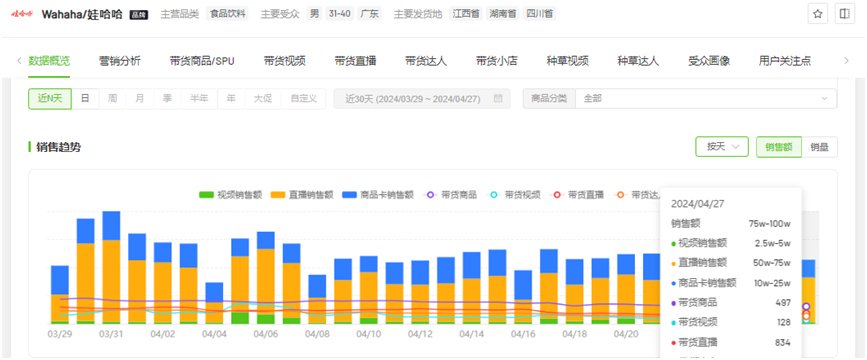Open the 带货视频 tab
Viewport: 867px width, 360px height.
click(285, 61)
